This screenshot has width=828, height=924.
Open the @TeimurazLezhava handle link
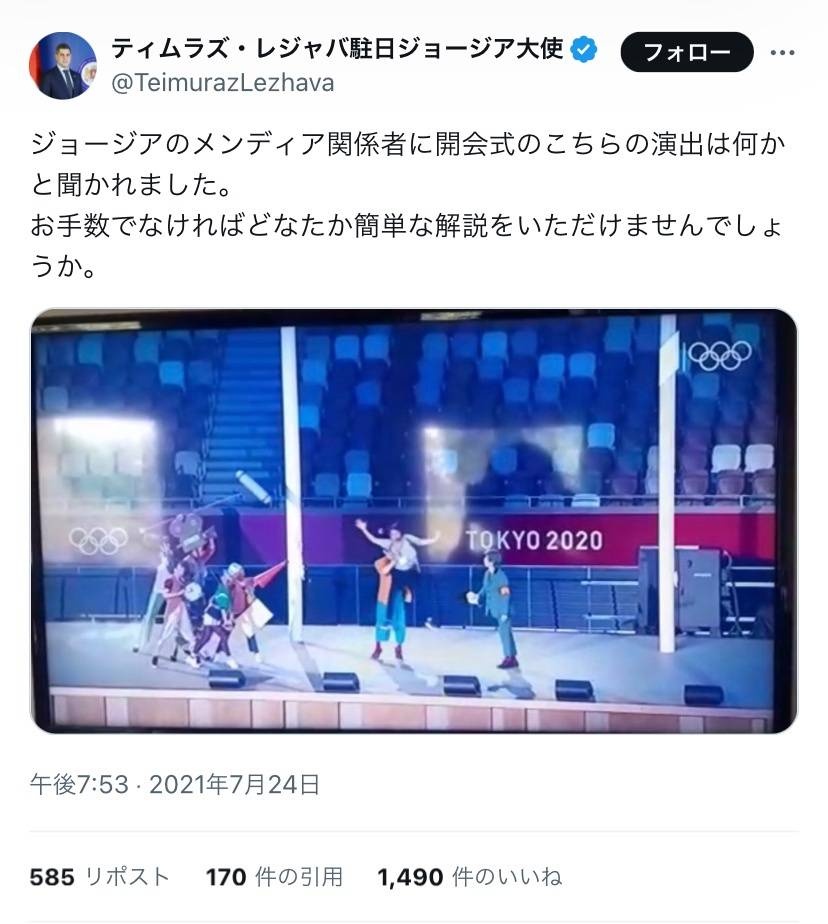click(223, 83)
